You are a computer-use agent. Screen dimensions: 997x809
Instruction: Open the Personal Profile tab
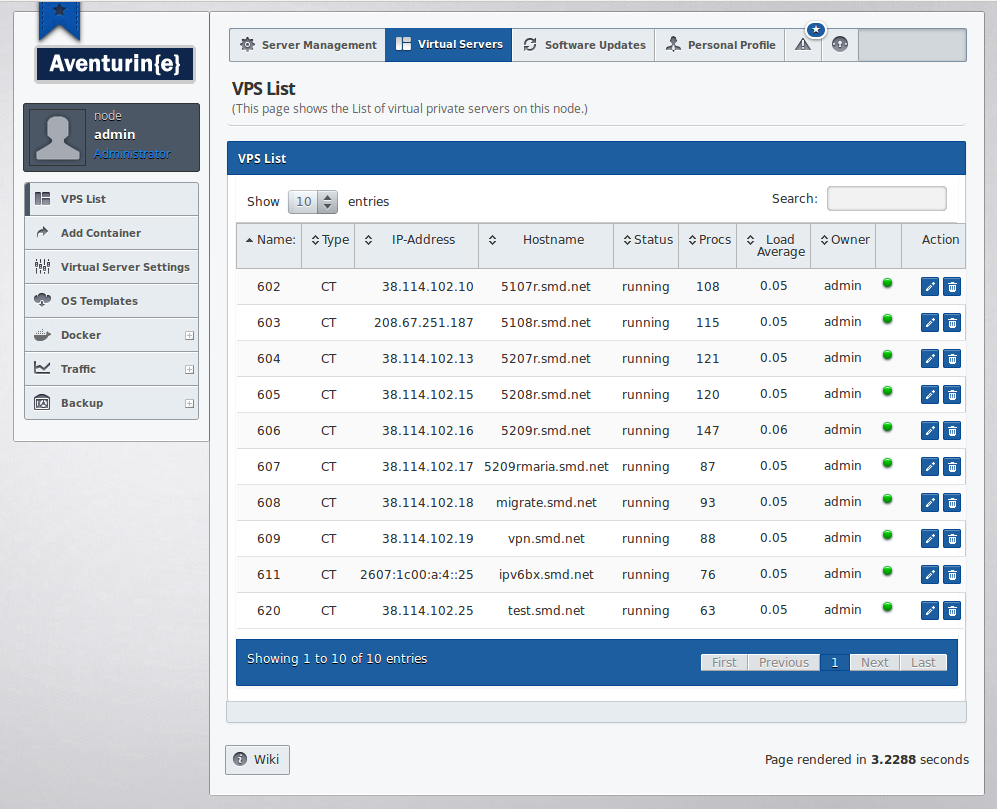pos(720,45)
